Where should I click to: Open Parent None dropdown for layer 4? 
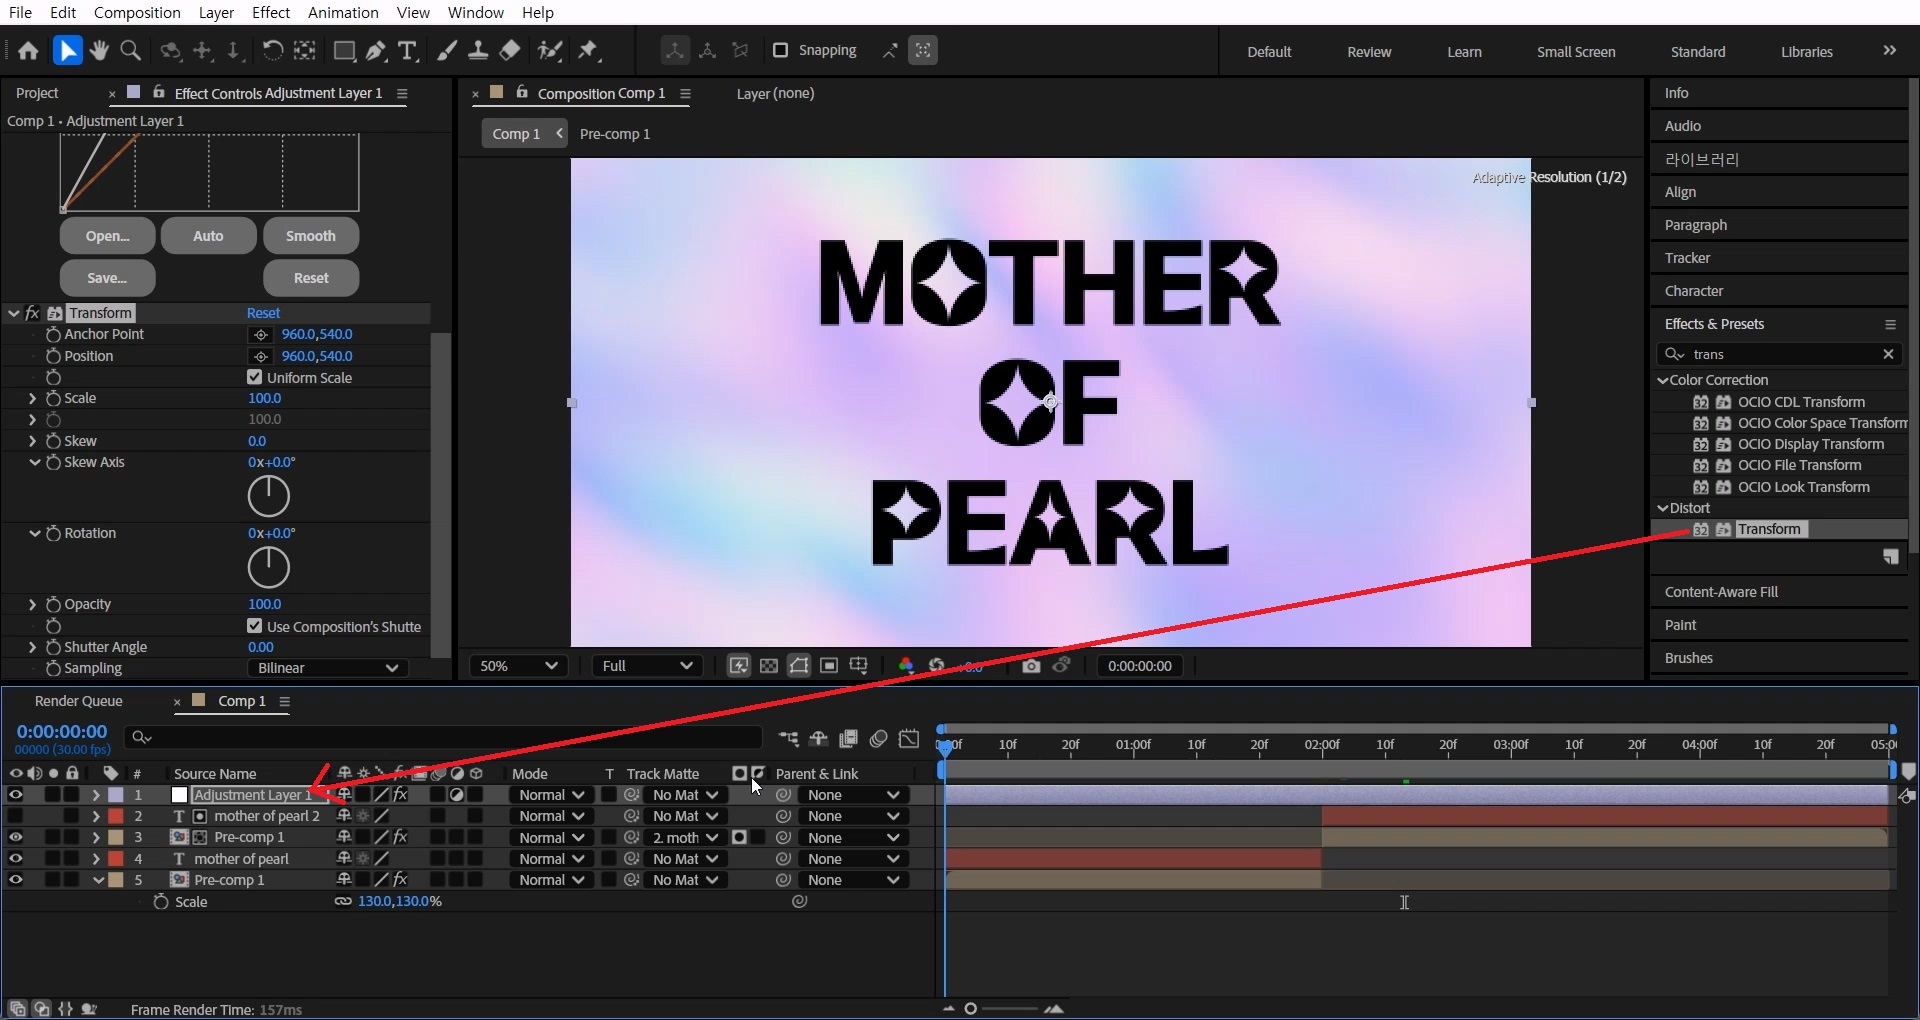pyautogui.click(x=854, y=859)
